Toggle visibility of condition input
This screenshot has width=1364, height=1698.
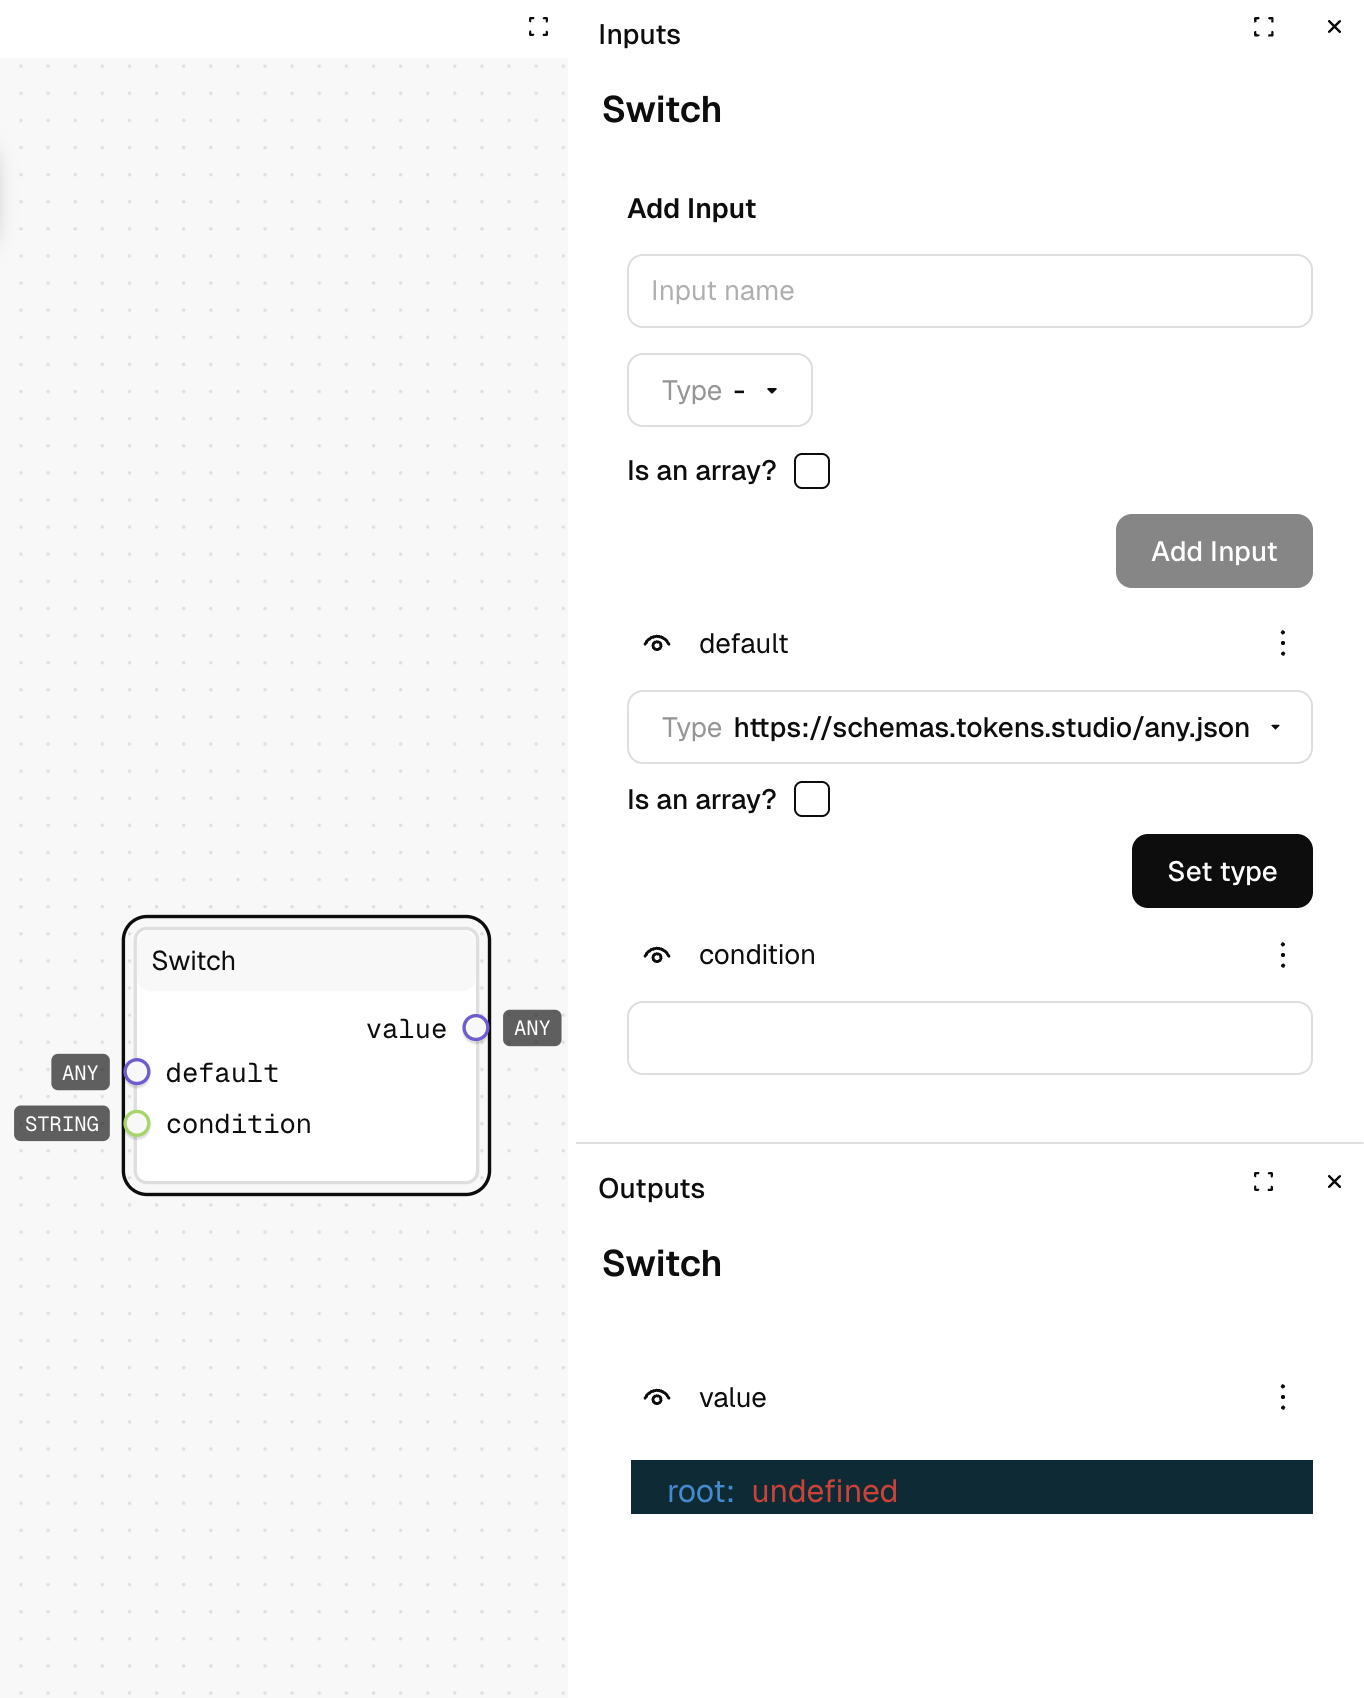click(657, 955)
